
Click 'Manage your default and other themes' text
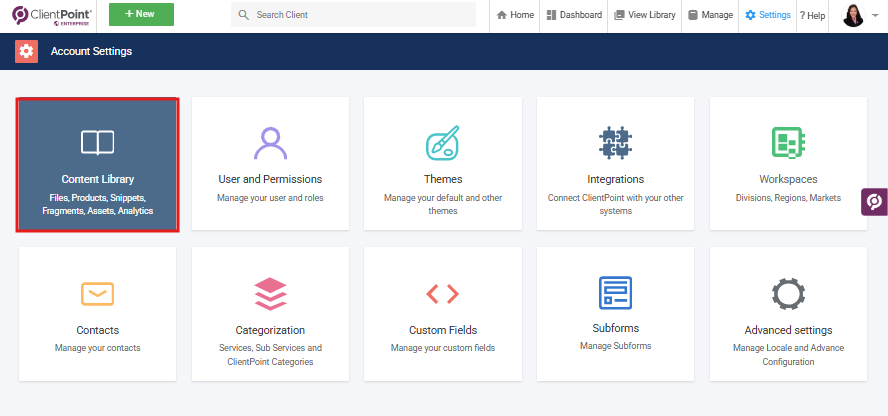click(x=443, y=204)
